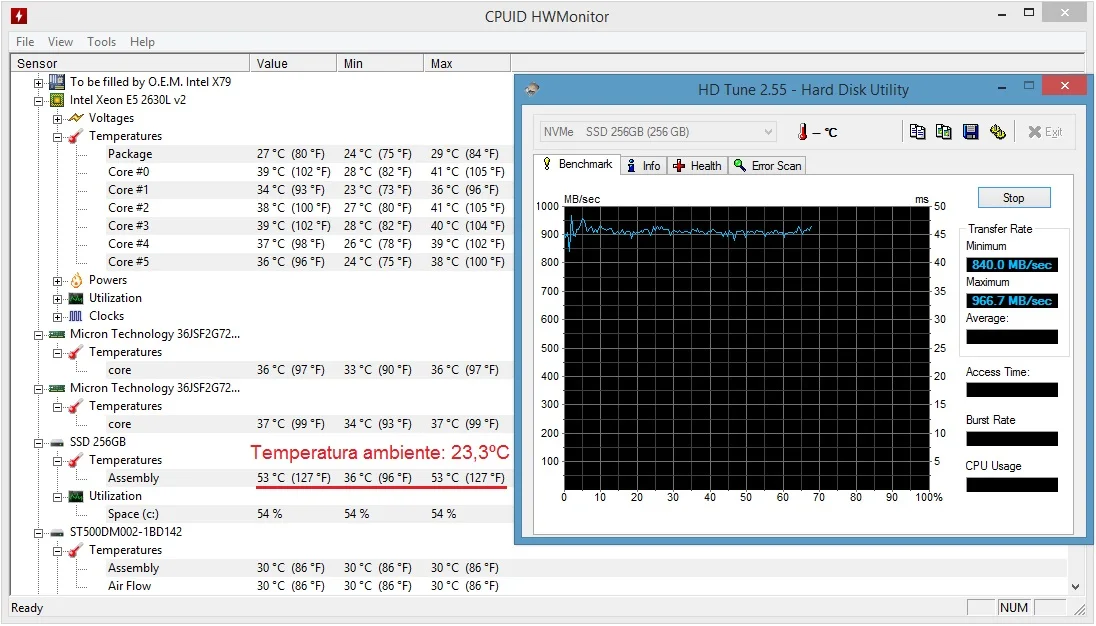Expand the O.E.M. Intel X79 node
Screen dimensions: 1096x626
[38, 82]
